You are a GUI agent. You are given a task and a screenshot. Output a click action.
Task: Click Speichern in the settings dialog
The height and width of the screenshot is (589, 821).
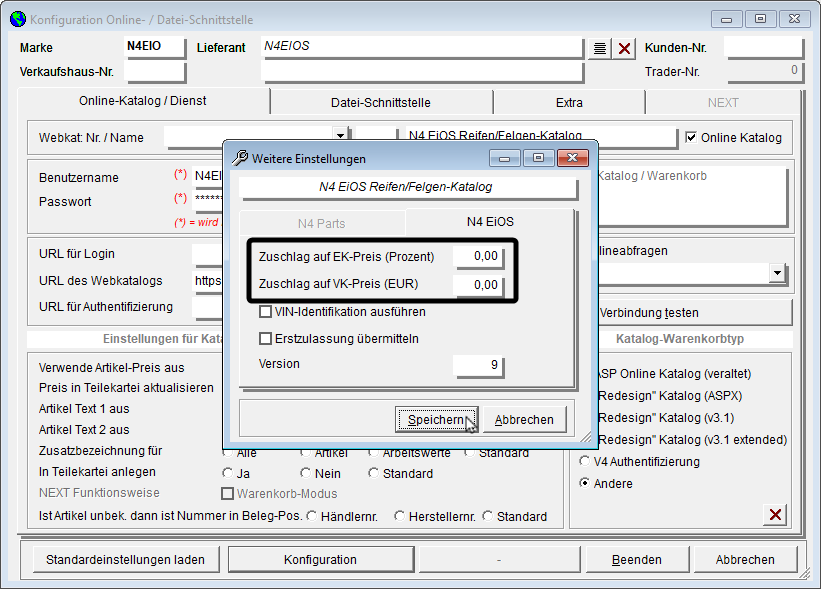[x=436, y=419]
